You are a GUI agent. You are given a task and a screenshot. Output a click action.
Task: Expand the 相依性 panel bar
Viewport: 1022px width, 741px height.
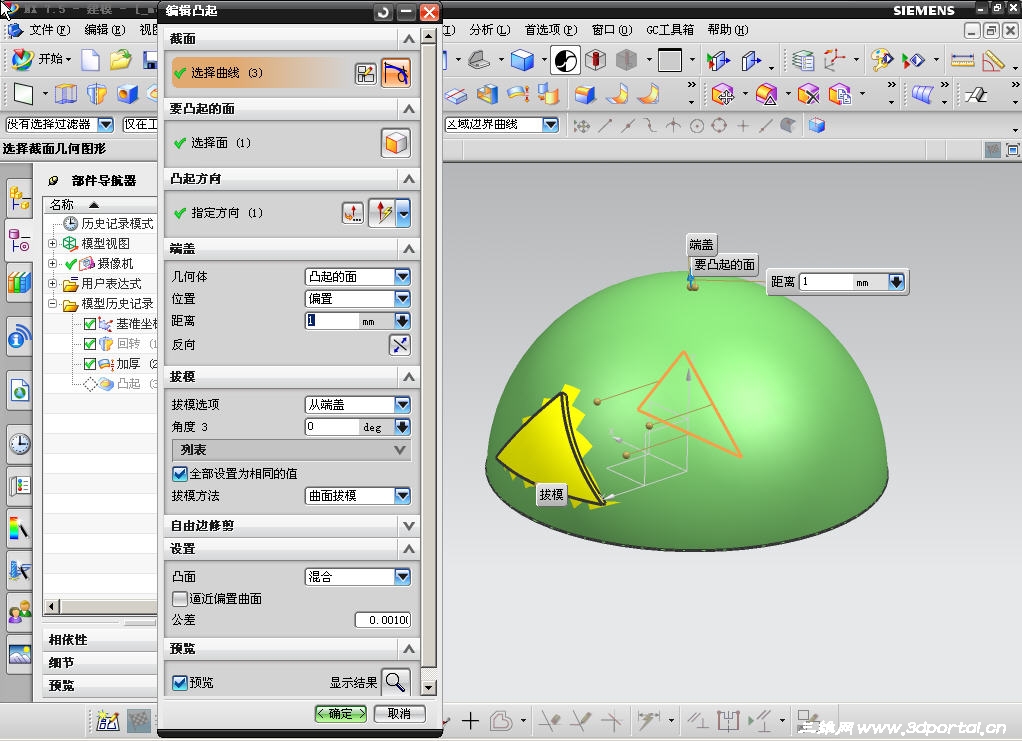[x=100, y=640]
